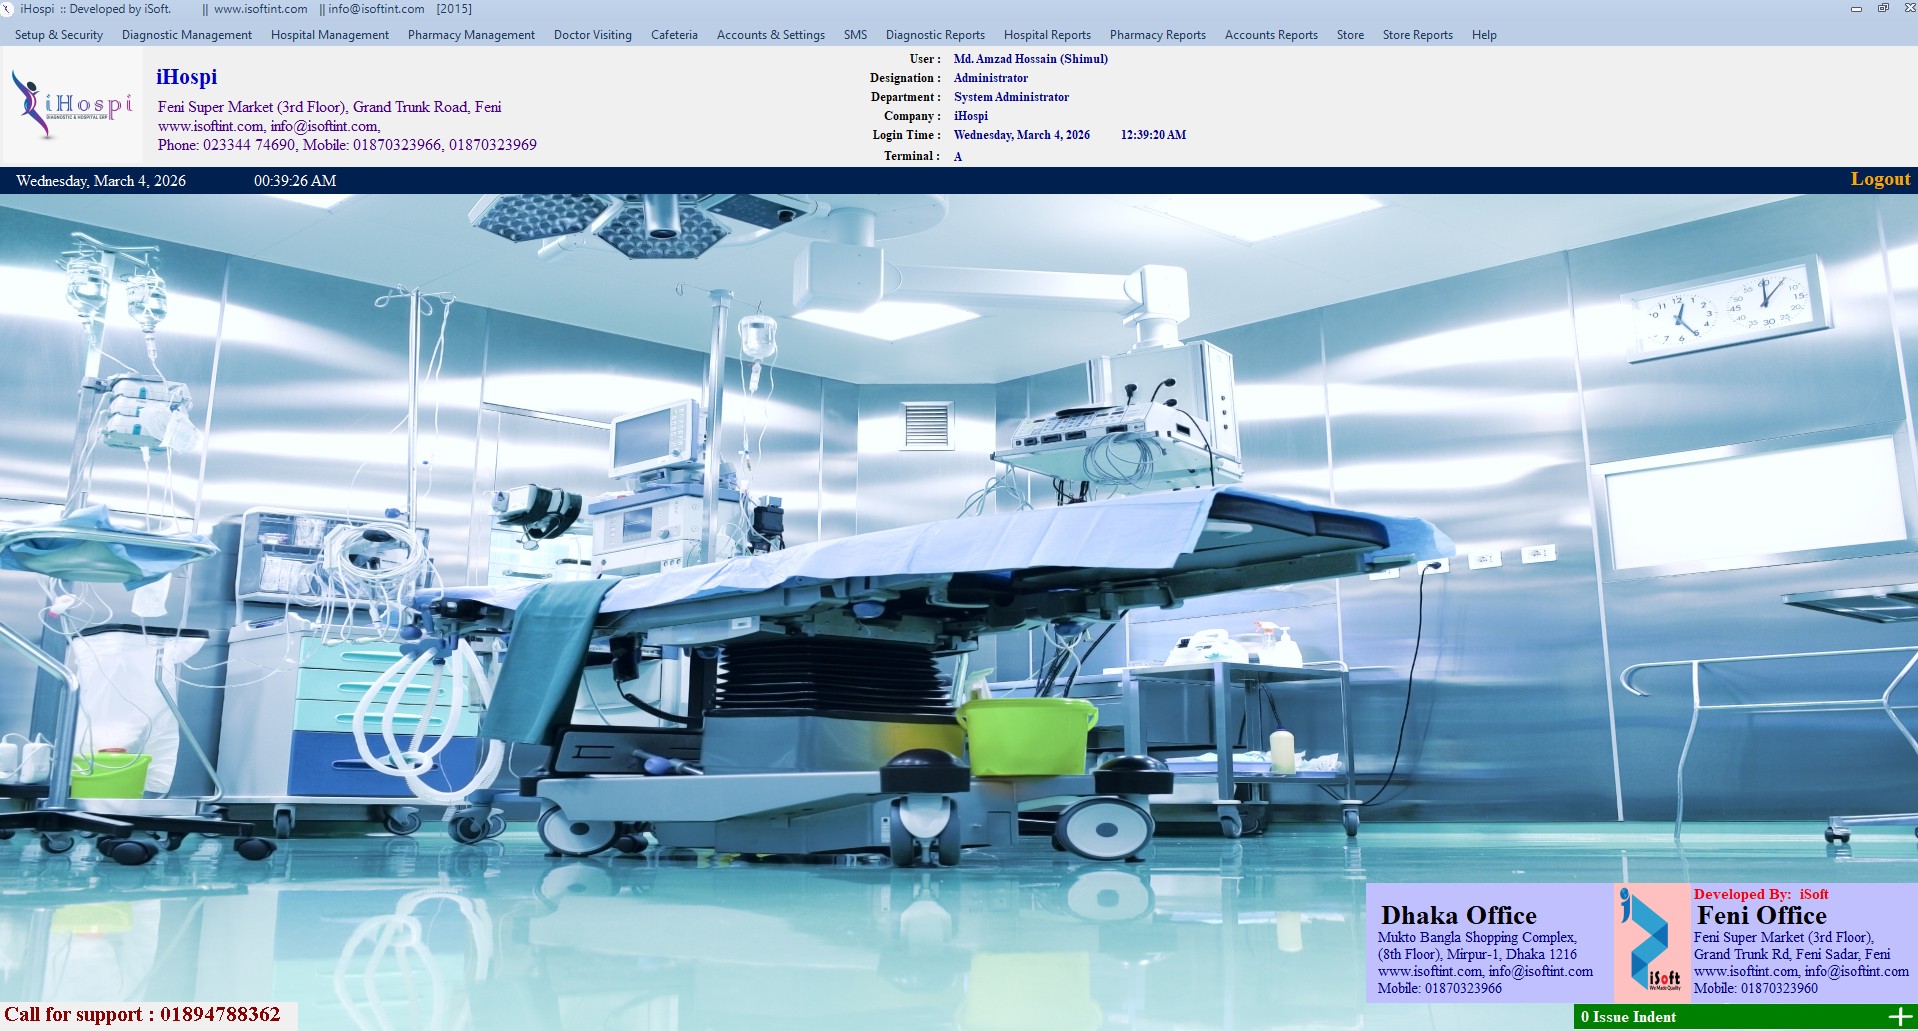The height and width of the screenshot is (1031, 1918).
Task: Open the Hospital Reports menu
Action: (1047, 35)
